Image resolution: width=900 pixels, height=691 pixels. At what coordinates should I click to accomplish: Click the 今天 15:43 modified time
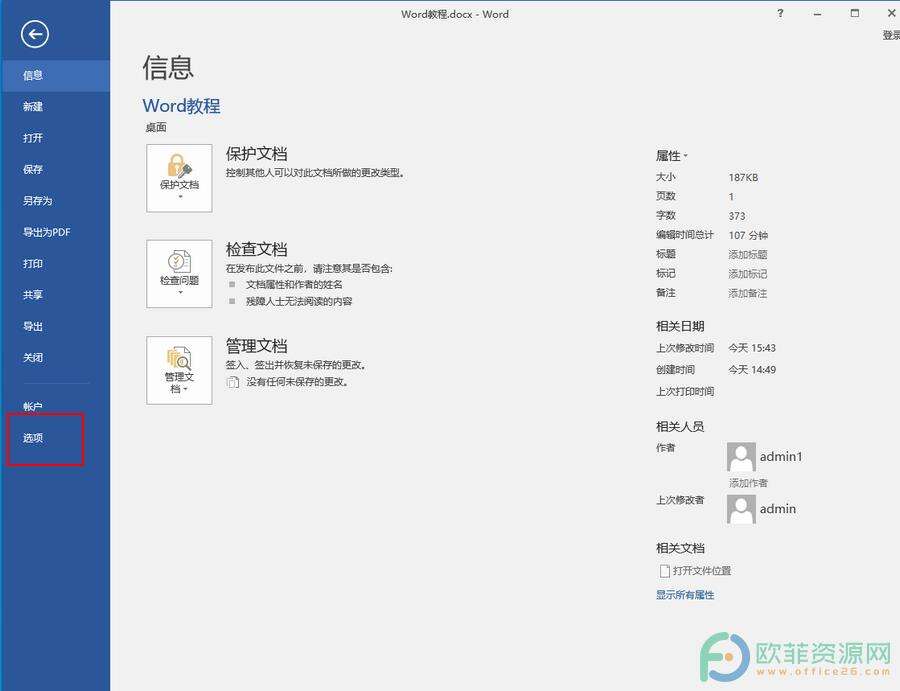click(752, 348)
